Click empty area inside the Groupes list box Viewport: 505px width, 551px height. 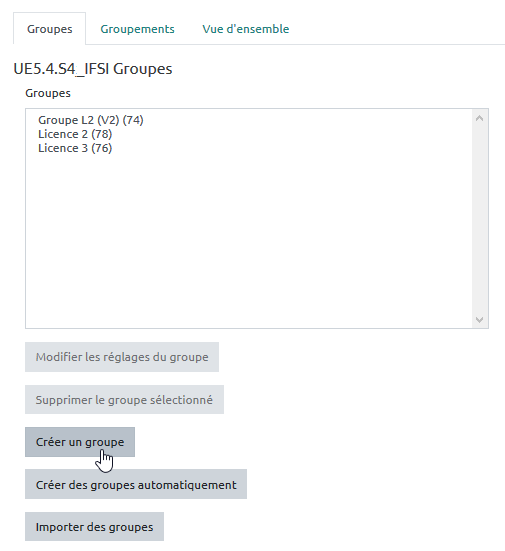coord(246,239)
